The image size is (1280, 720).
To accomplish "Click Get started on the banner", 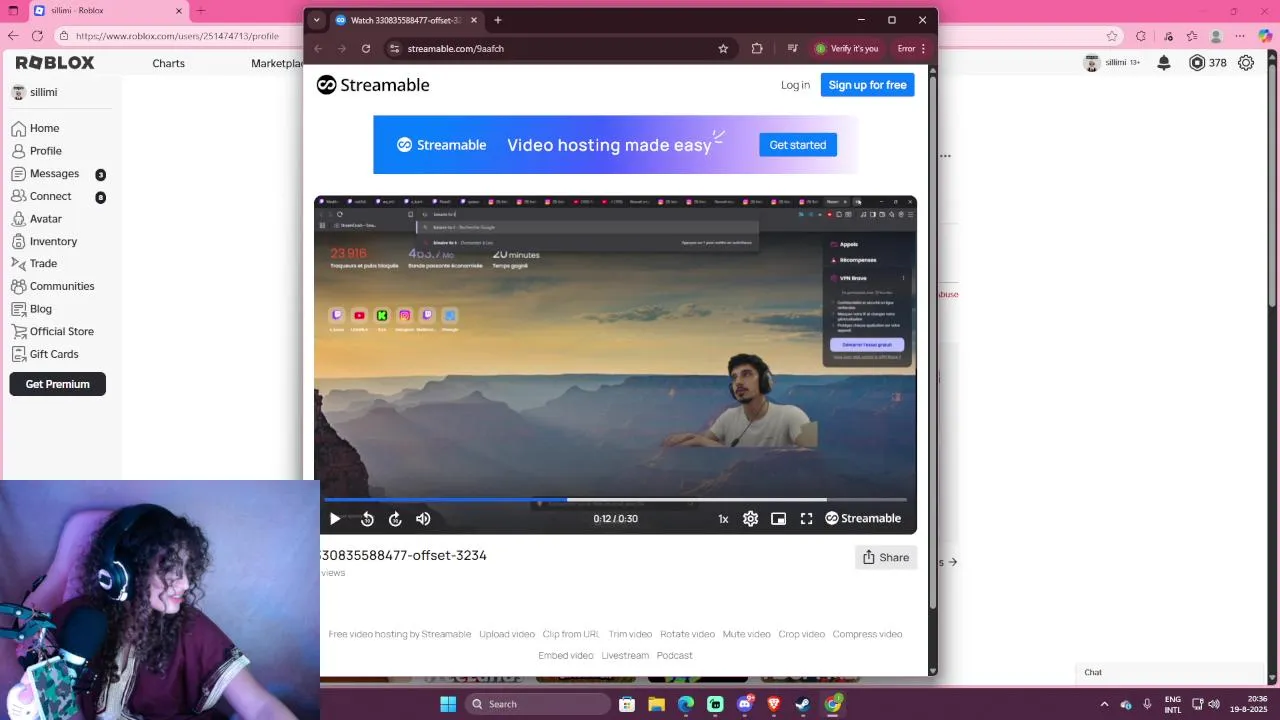I will (x=798, y=145).
